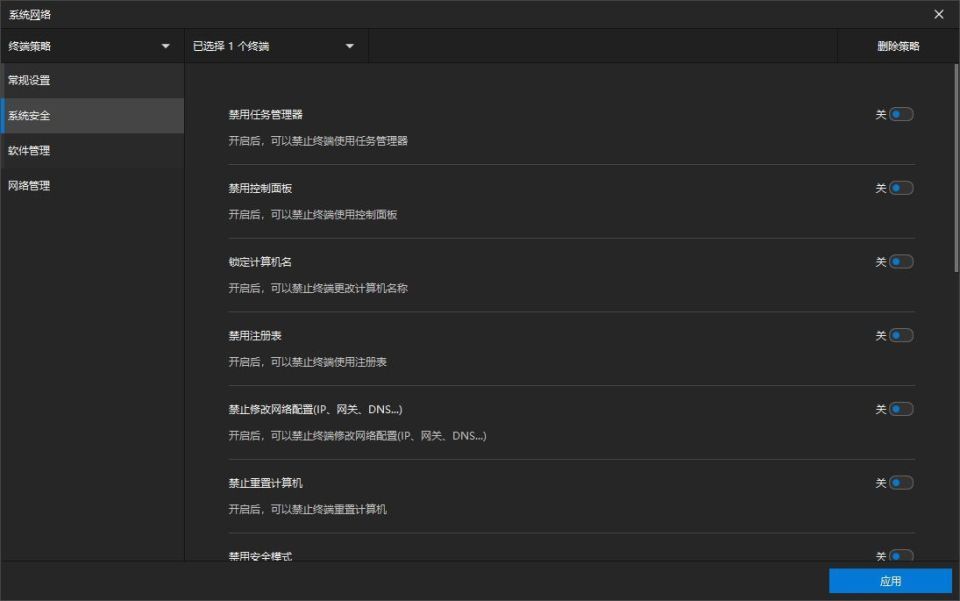Enable 禁止修改网络配置 switch
Screen dimensions: 960x601
pos(901,409)
